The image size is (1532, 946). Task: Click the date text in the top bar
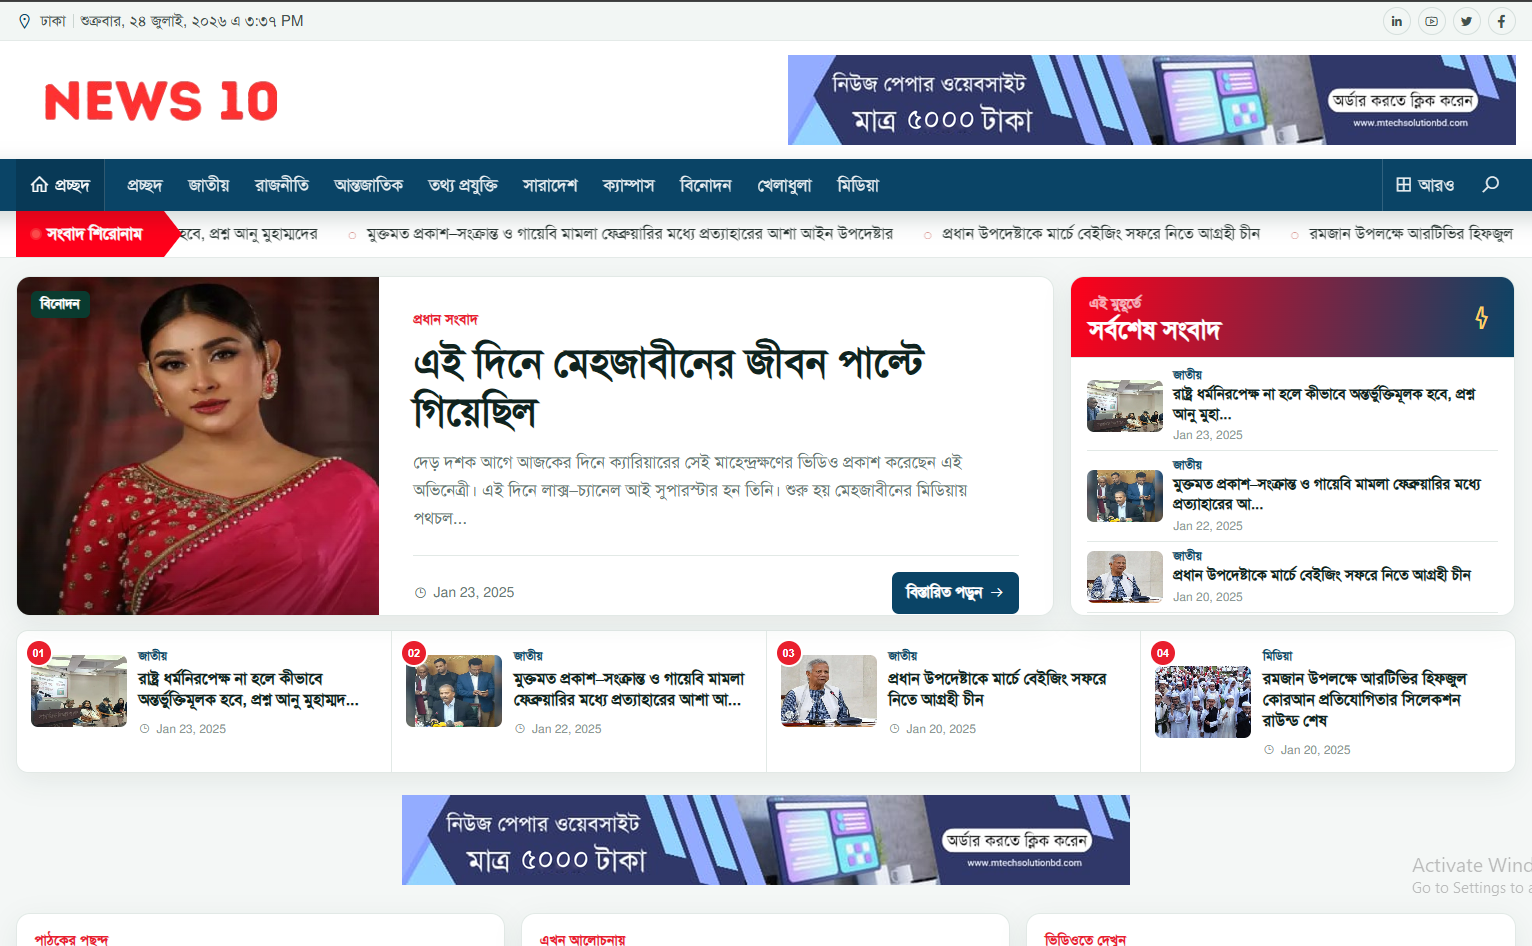(x=192, y=21)
